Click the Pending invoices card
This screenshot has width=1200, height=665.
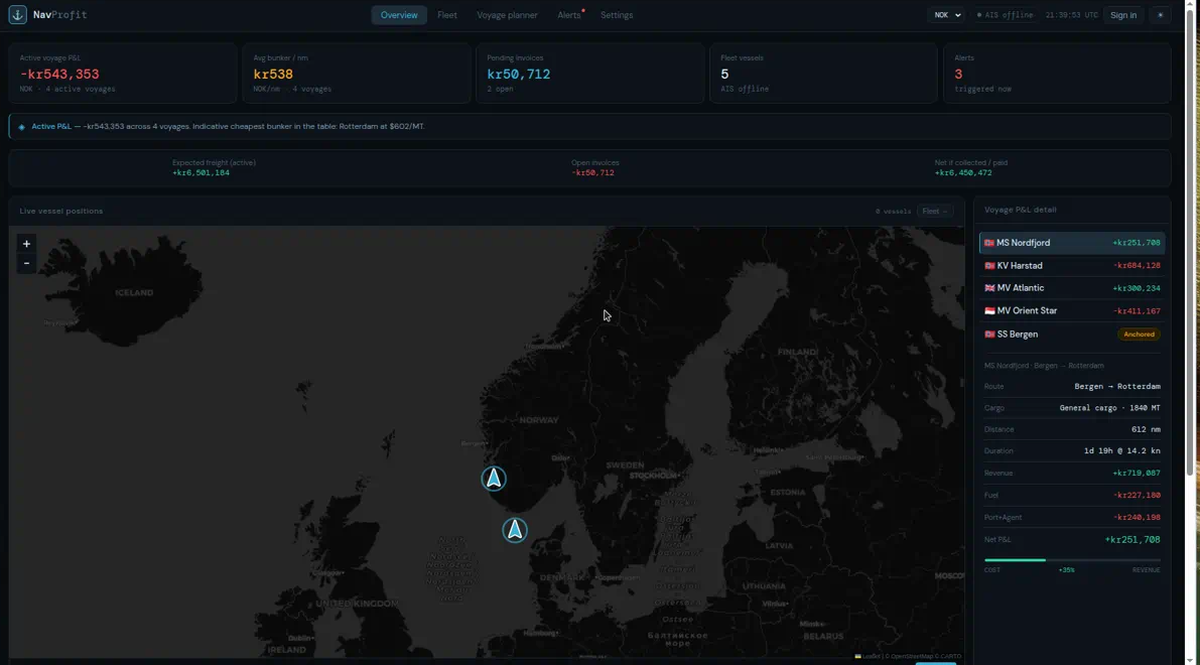(x=590, y=73)
